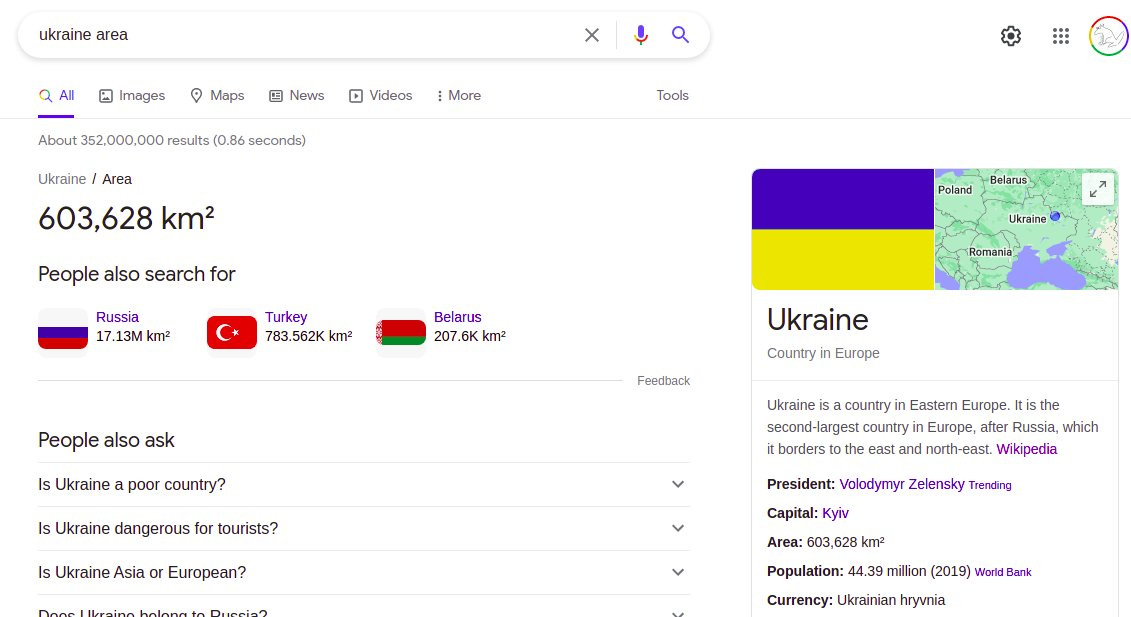Click the 603,628 km² area result
Image resolution: width=1131 pixels, height=617 pixels.
(126, 218)
